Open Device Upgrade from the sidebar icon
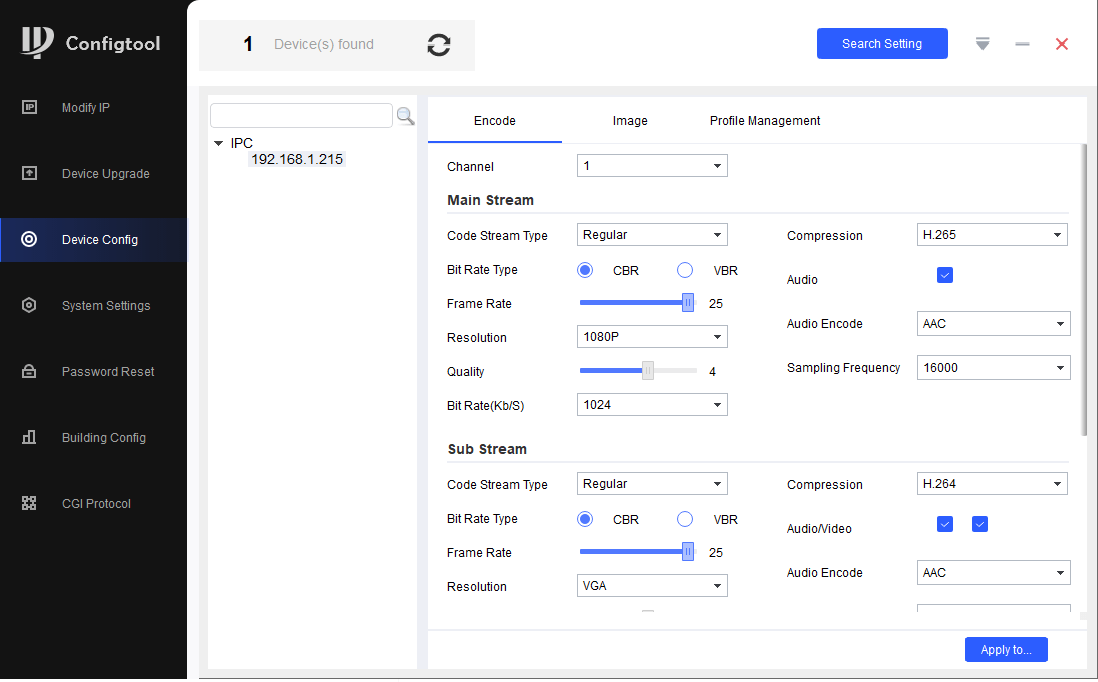 [29, 174]
